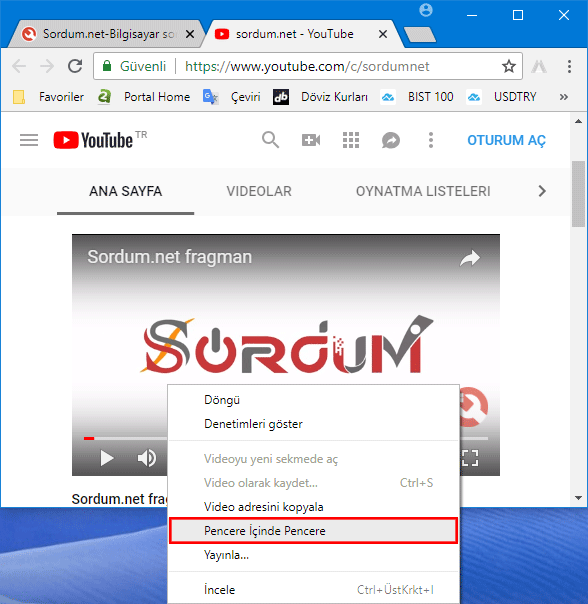This screenshot has height=604, width=588.
Task: Click the Sordum.net fragman video title overlay
Action: tap(170, 257)
